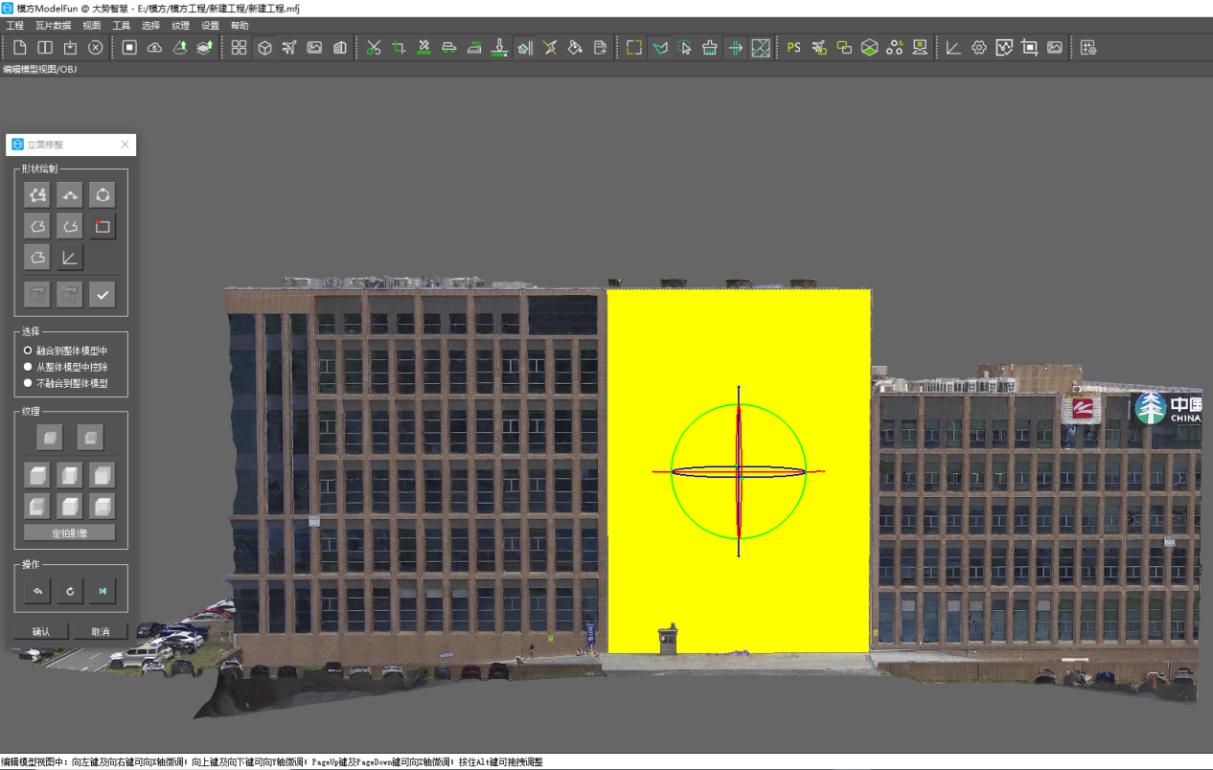Select 不融合到整体模型 radio option
1213x770 pixels.
coord(67,383)
